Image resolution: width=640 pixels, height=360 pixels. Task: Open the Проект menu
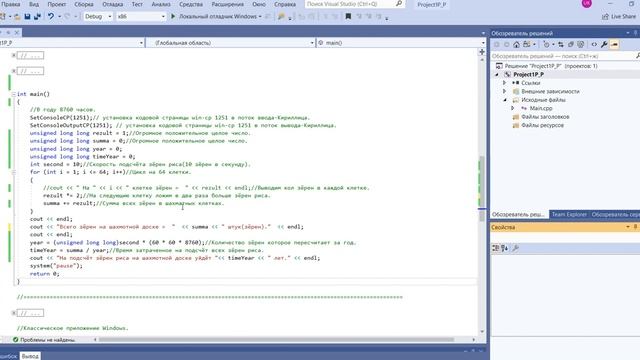tap(57, 4)
